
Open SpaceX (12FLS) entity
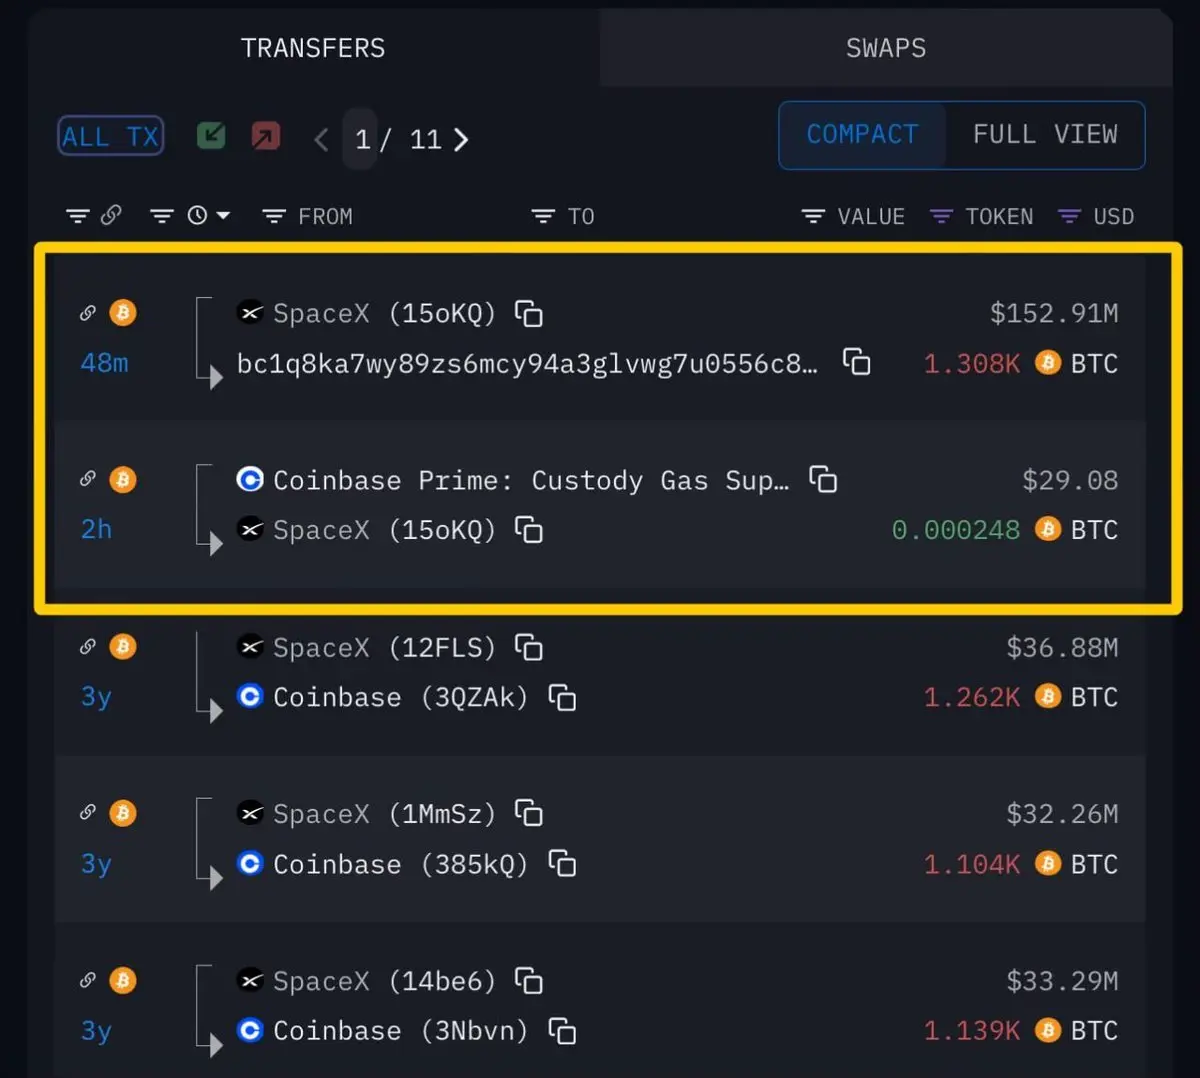tap(366, 648)
